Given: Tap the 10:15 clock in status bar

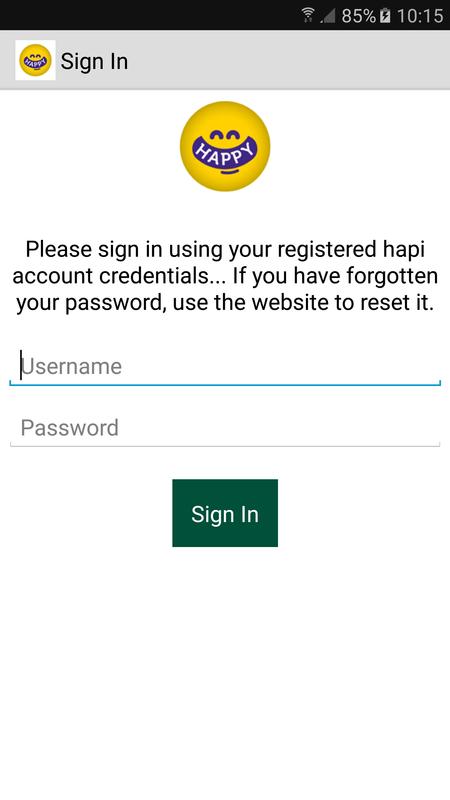Looking at the screenshot, I should [420, 16].
